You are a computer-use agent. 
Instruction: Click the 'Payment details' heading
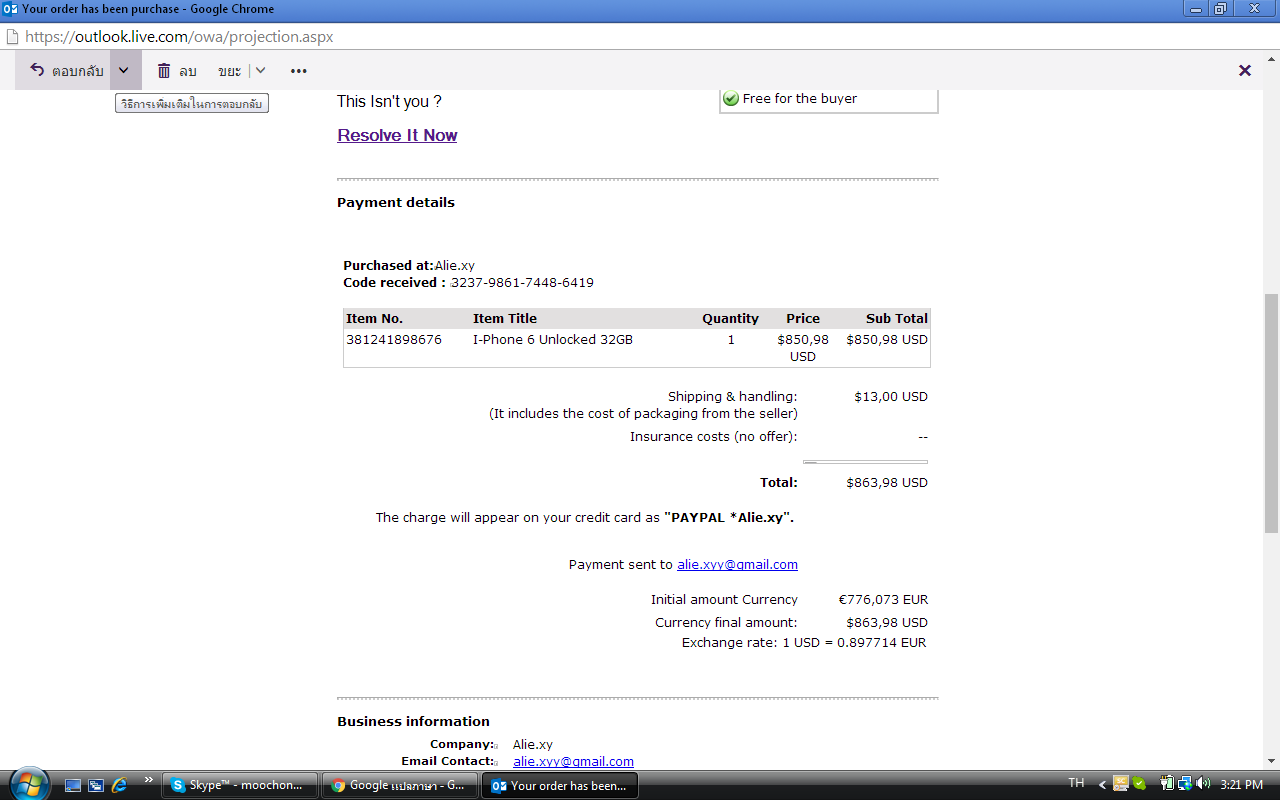pos(396,203)
